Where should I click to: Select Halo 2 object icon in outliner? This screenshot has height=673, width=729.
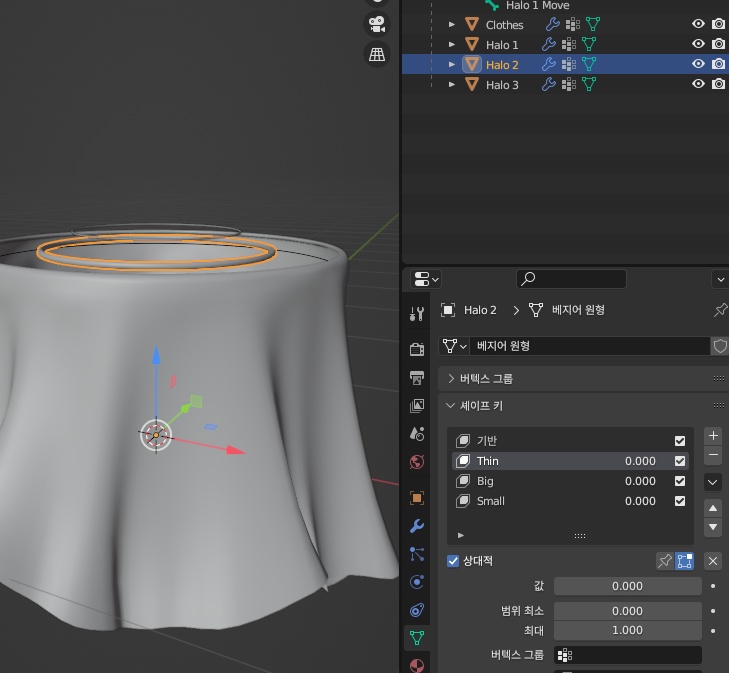pos(472,64)
